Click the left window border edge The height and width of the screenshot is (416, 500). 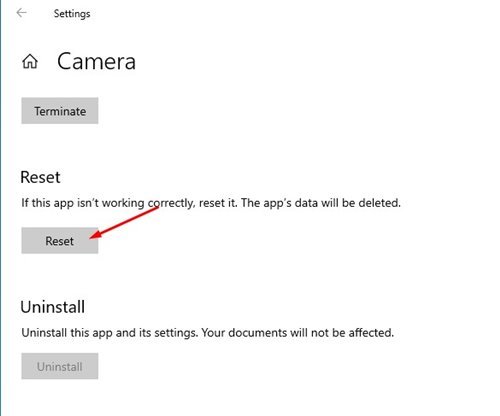(x=1, y=208)
